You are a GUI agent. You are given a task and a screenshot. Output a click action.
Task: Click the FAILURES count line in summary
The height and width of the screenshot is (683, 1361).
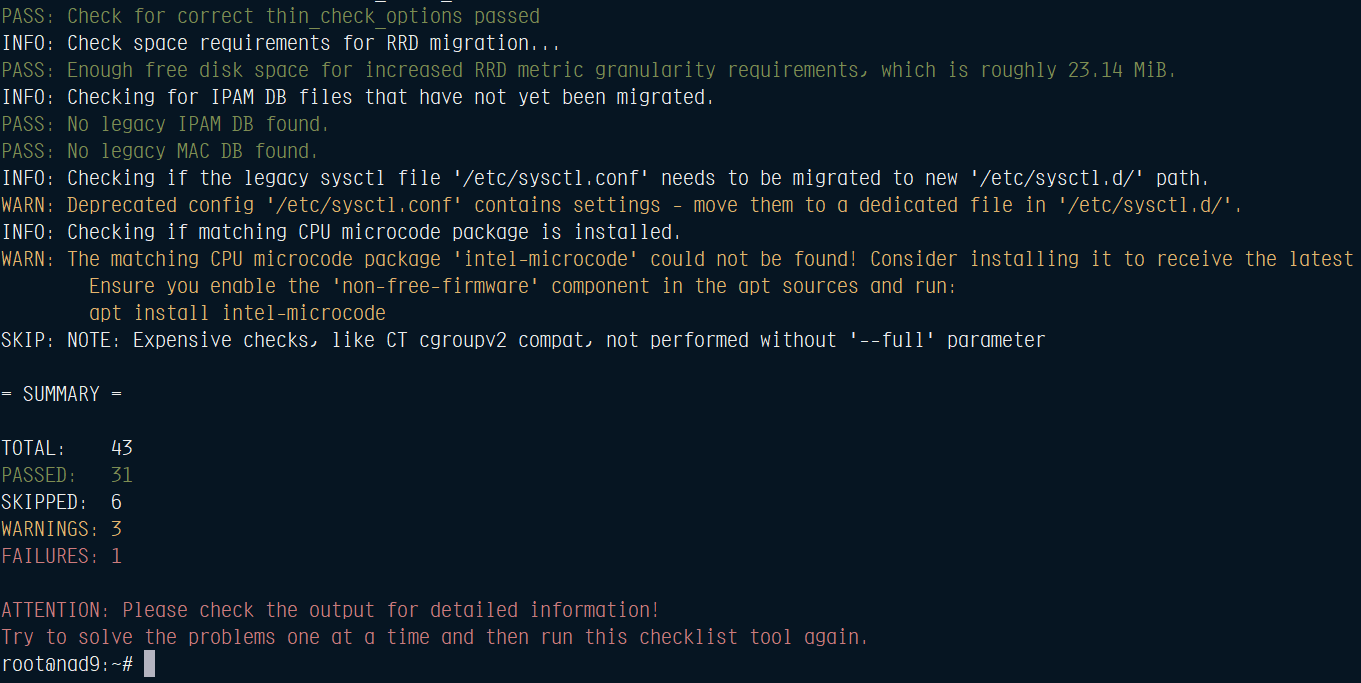point(61,556)
